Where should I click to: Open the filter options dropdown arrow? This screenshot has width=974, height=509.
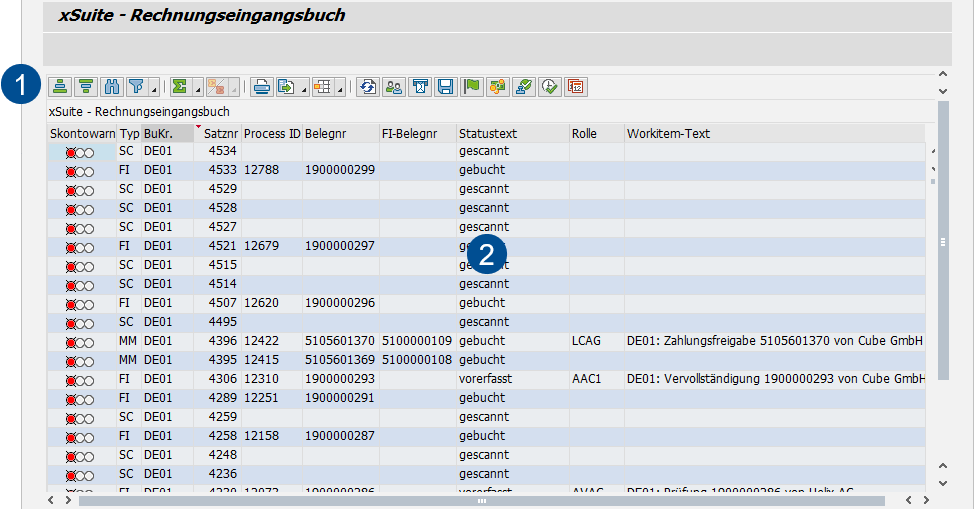(153, 90)
